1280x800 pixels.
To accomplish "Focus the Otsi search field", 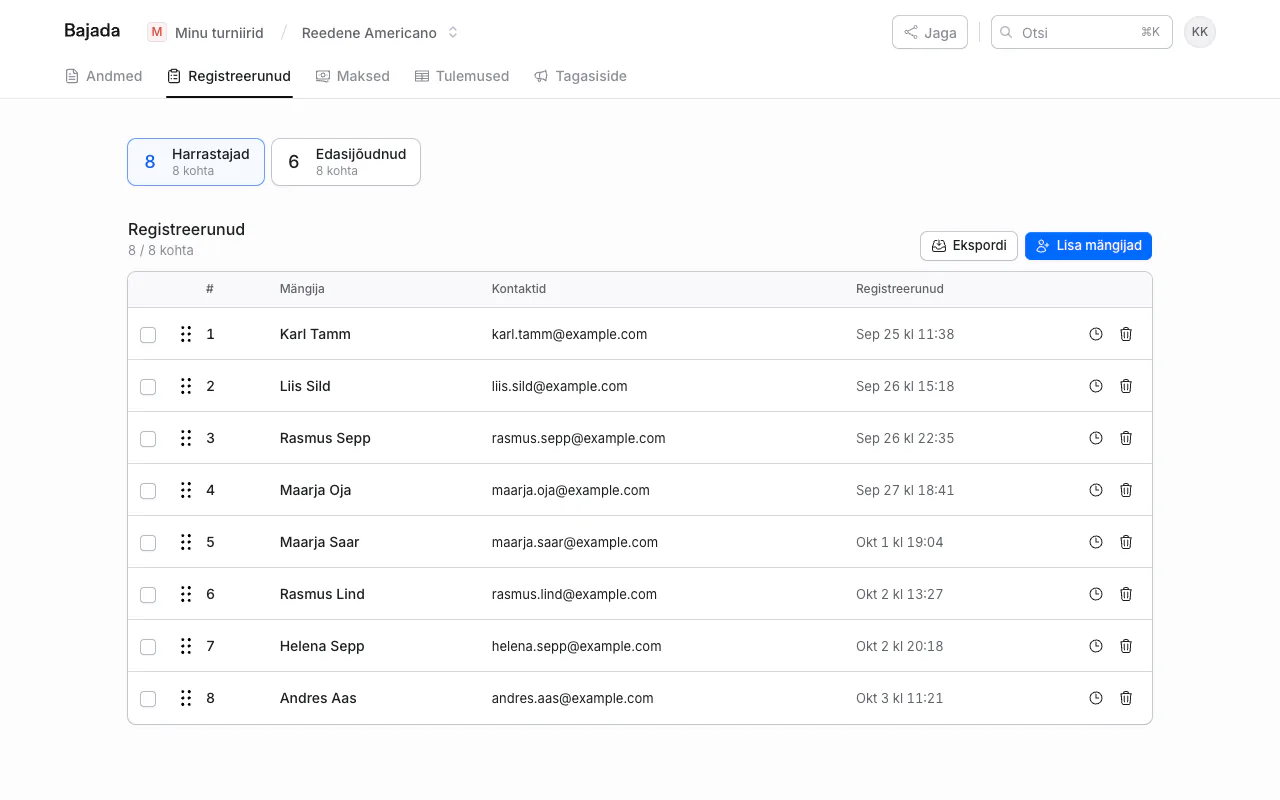I will pyautogui.click(x=1082, y=32).
